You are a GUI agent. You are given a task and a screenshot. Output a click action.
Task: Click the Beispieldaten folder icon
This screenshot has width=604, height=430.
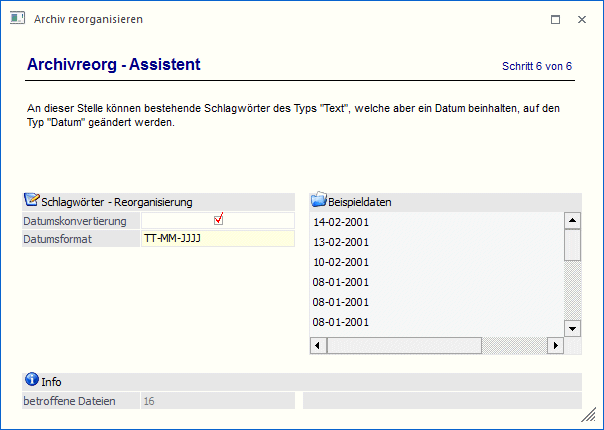point(319,200)
